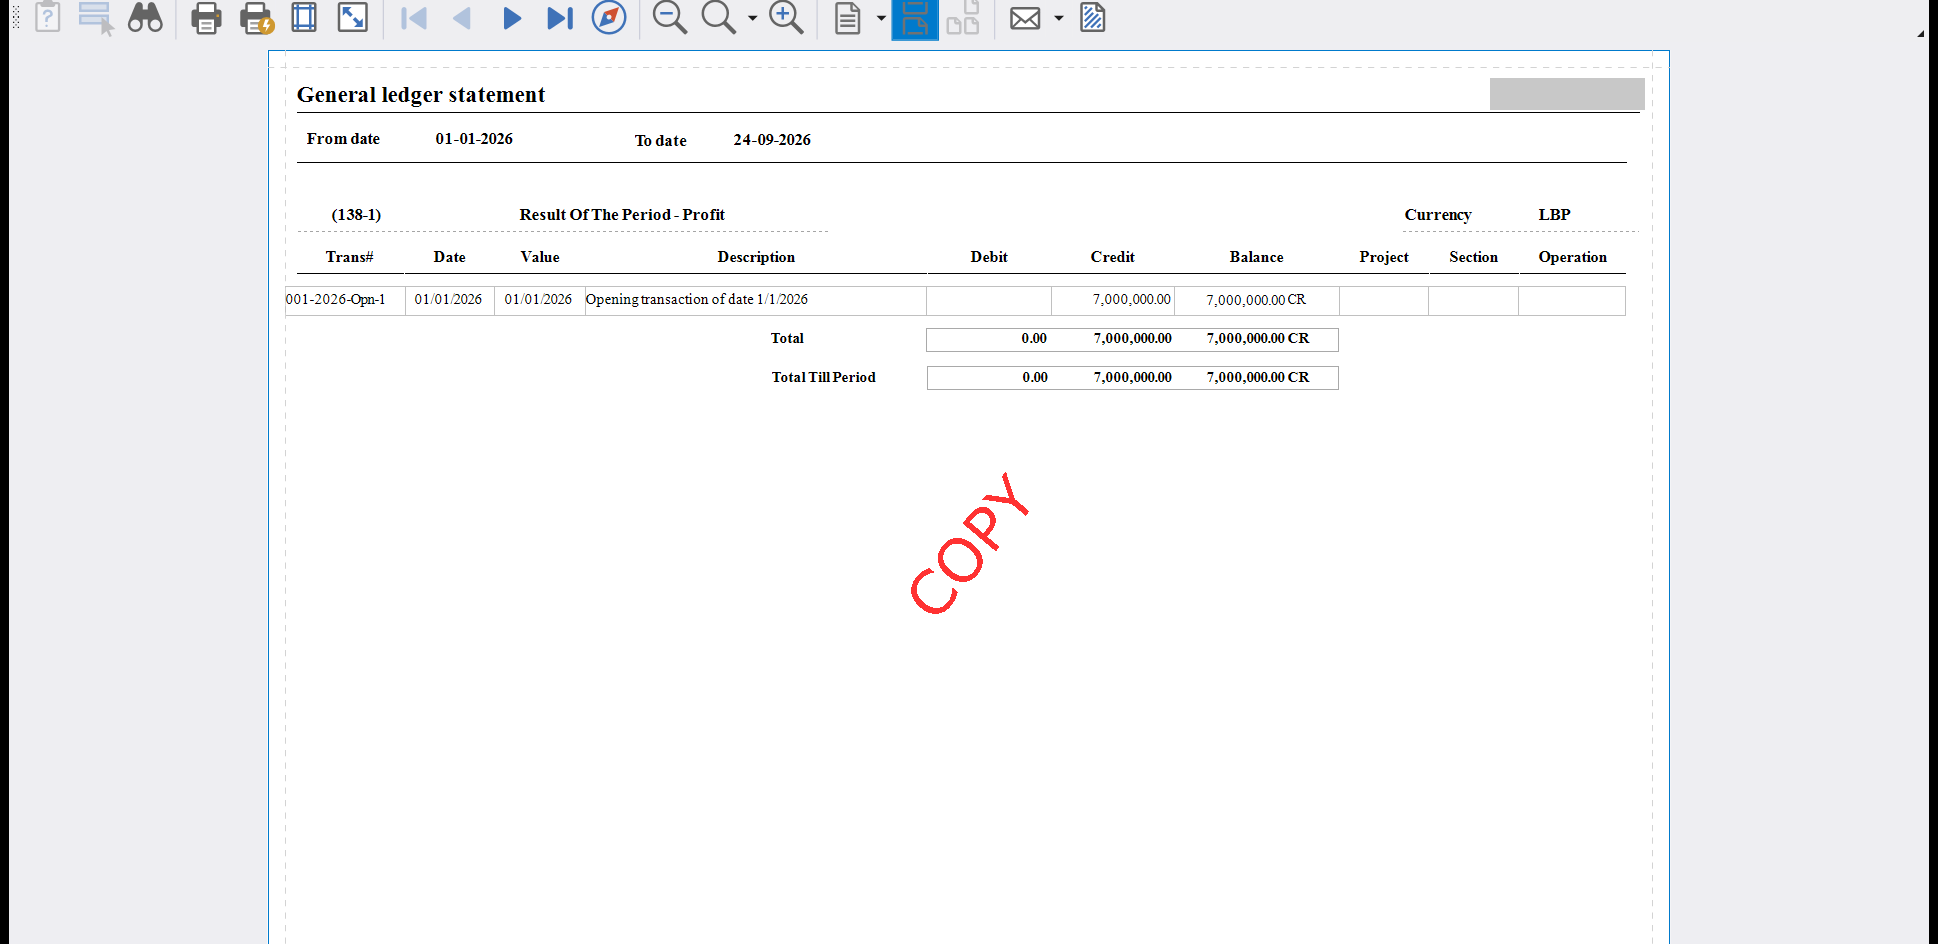Click the To date value 24-09-2026
The image size is (1938, 944).
pos(772,140)
